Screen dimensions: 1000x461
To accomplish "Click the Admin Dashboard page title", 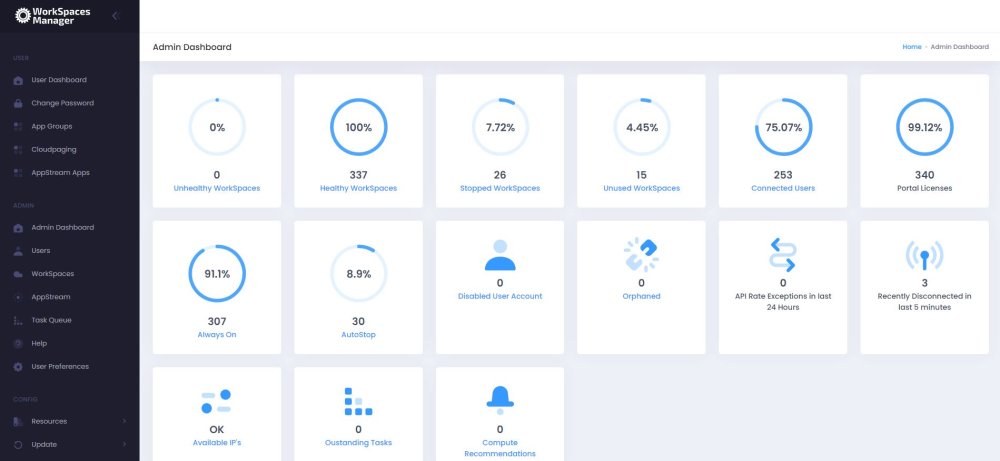I will tap(192, 47).
